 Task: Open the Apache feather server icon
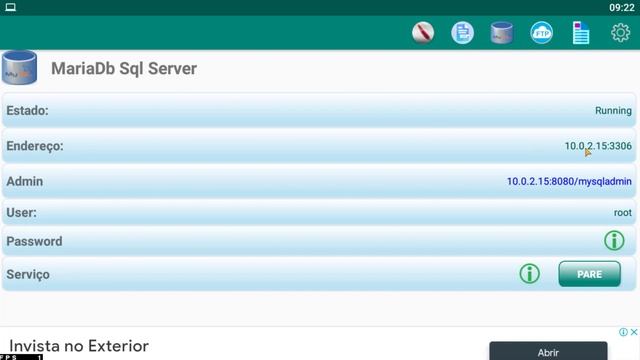coord(423,32)
